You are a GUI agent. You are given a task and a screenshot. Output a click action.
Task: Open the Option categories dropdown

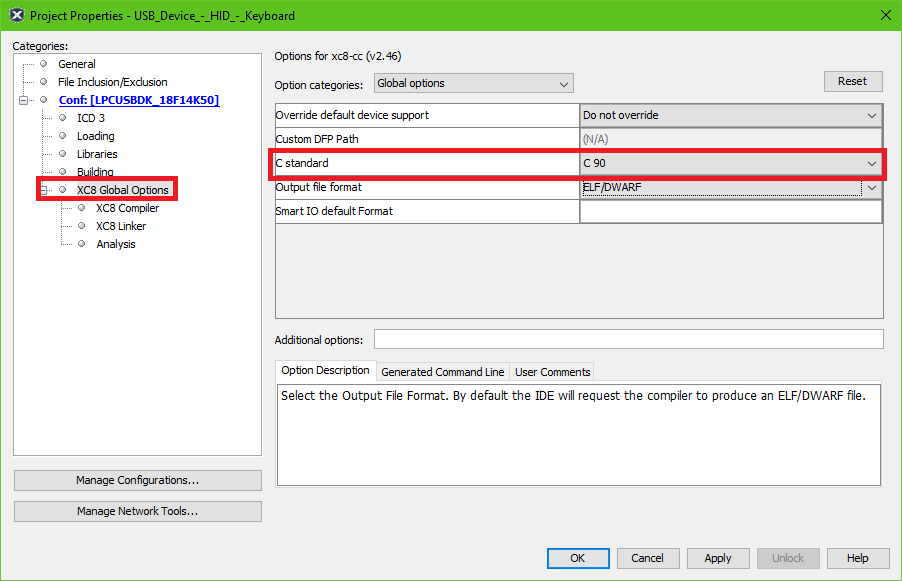[473, 83]
